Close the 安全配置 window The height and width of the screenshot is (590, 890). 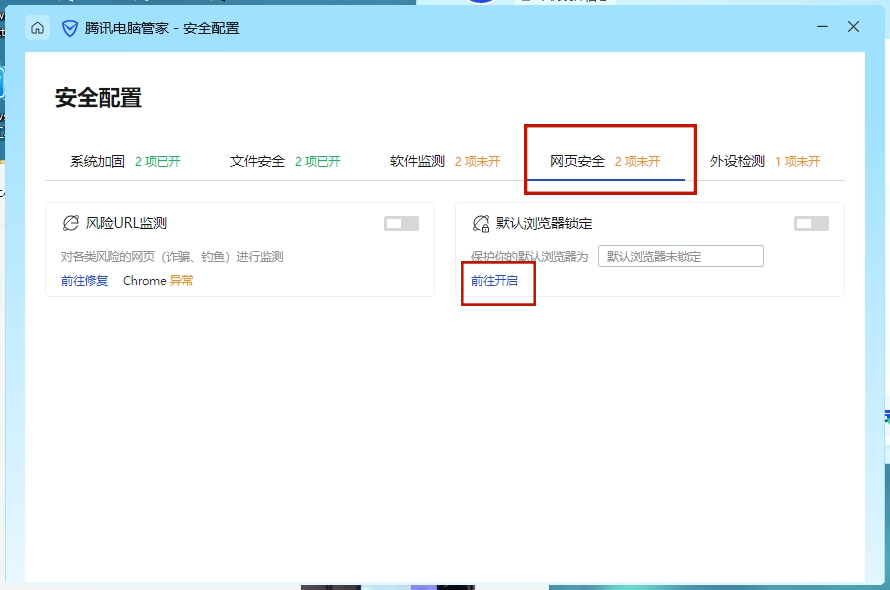tap(854, 27)
